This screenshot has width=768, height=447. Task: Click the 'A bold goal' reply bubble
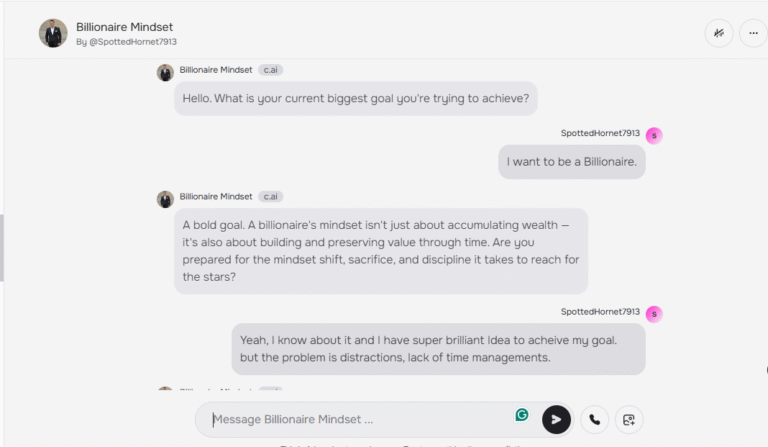(x=381, y=251)
